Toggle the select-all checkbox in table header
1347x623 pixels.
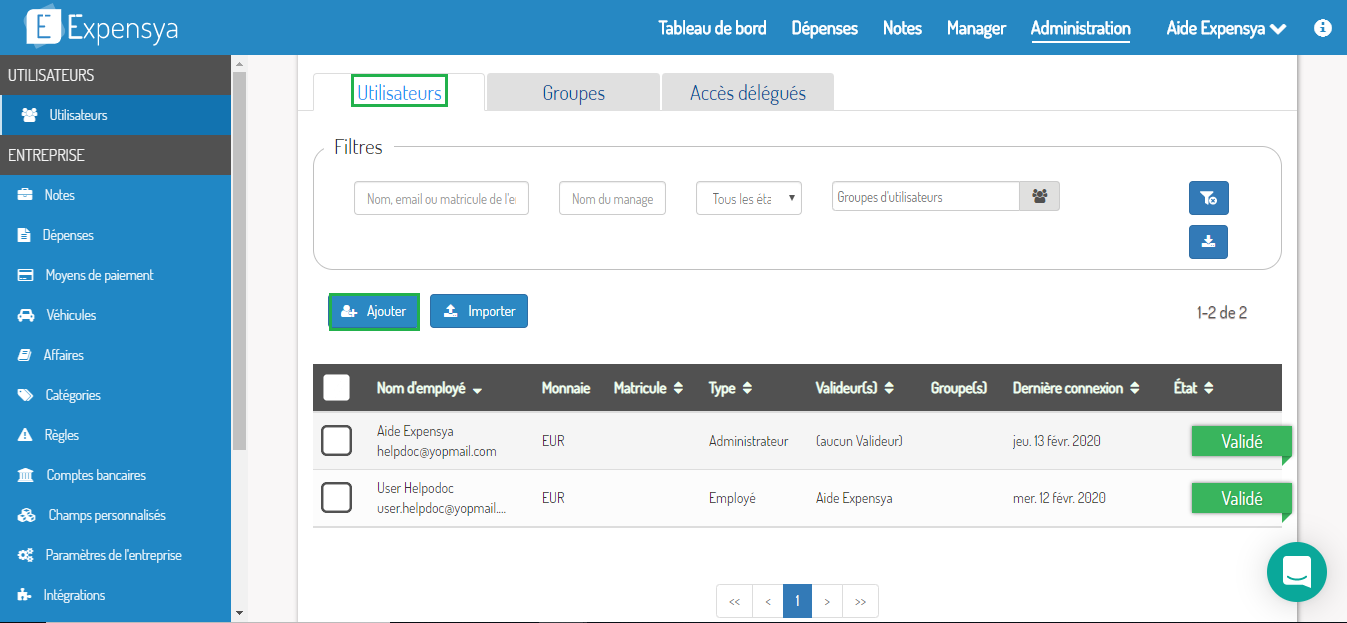click(337, 388)
